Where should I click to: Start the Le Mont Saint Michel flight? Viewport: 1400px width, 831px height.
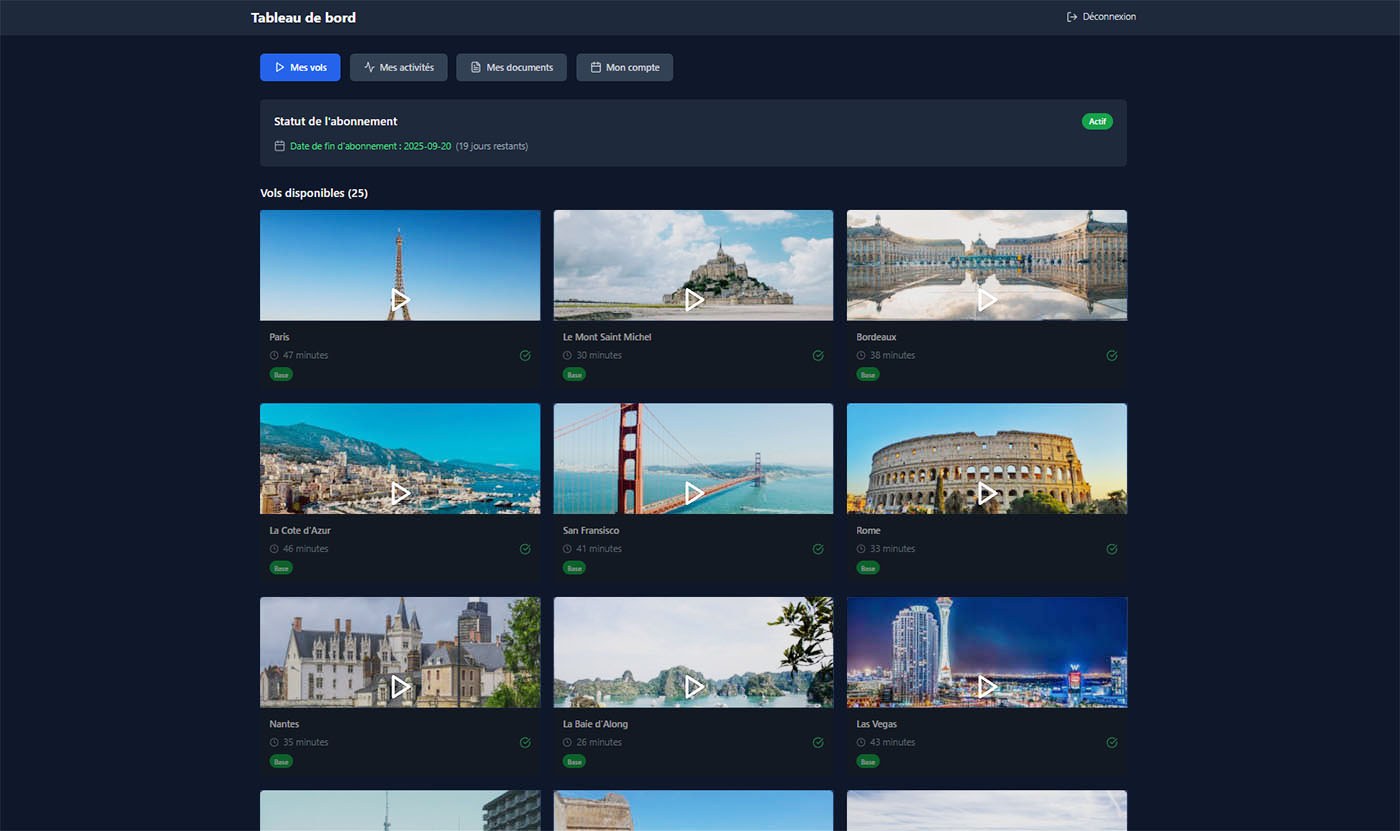point(694,299)
